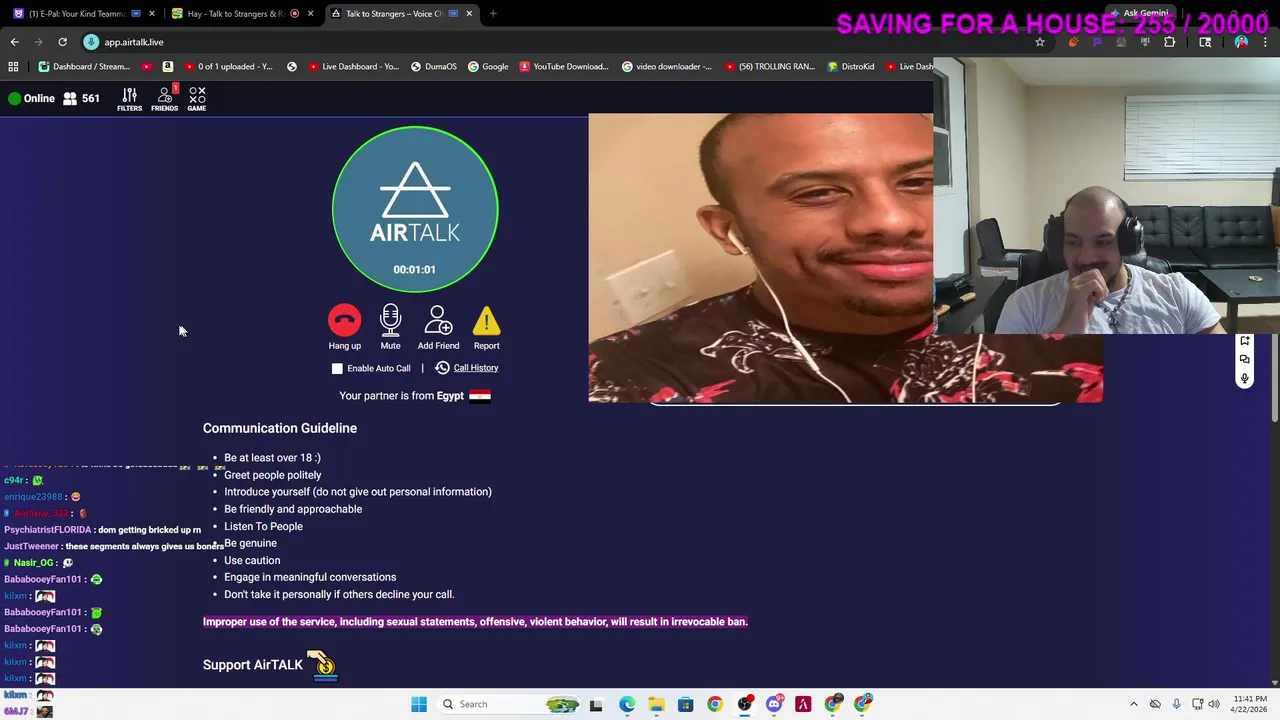Open File Explorer from the taskbar
The height and width of the screenshot is (720, 1280).
coord(656,704)
